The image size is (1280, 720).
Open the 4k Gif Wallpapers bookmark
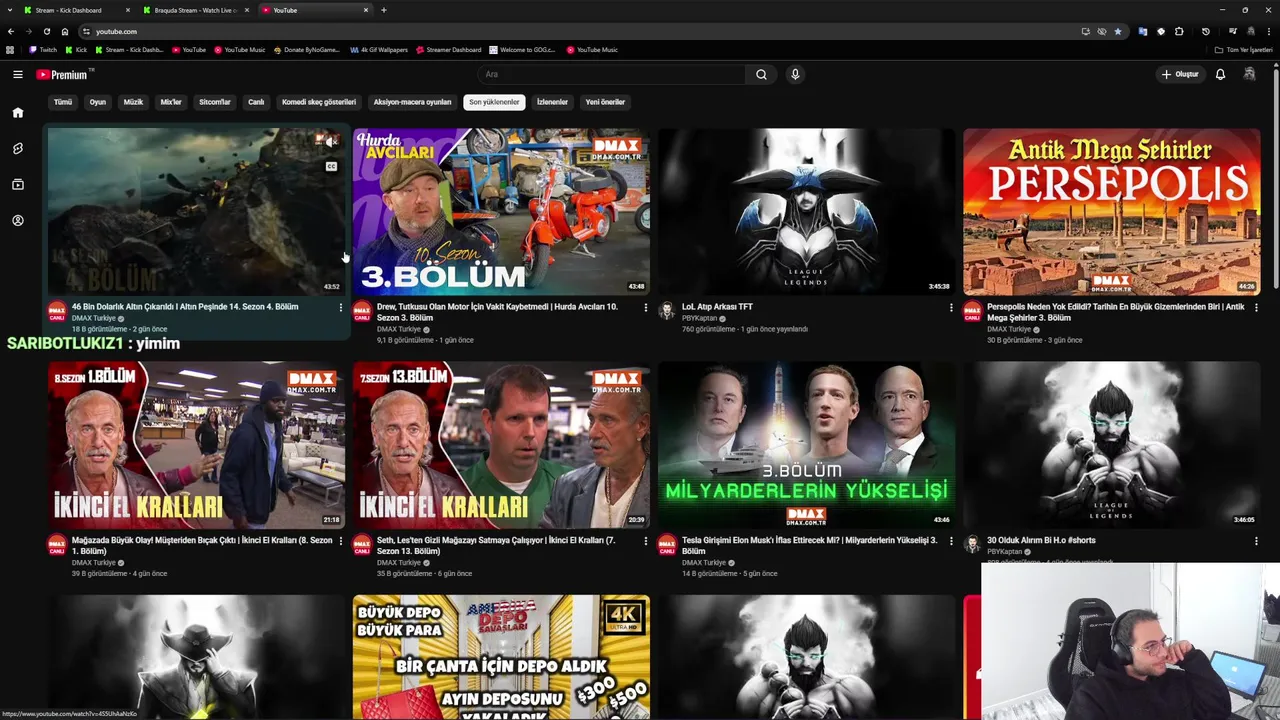pyautogui.click(x=379, y=50)
